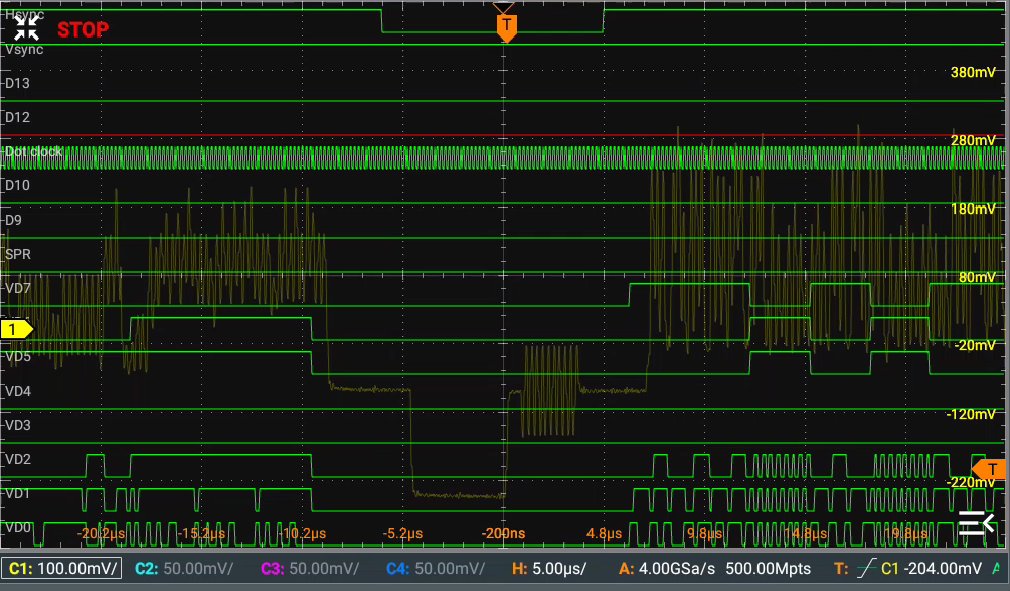Image resolution: width=1010 pixels, height=591 pixels.
Task: Click the -220mV vertical scale label
Action: click(x=971, y=482)
